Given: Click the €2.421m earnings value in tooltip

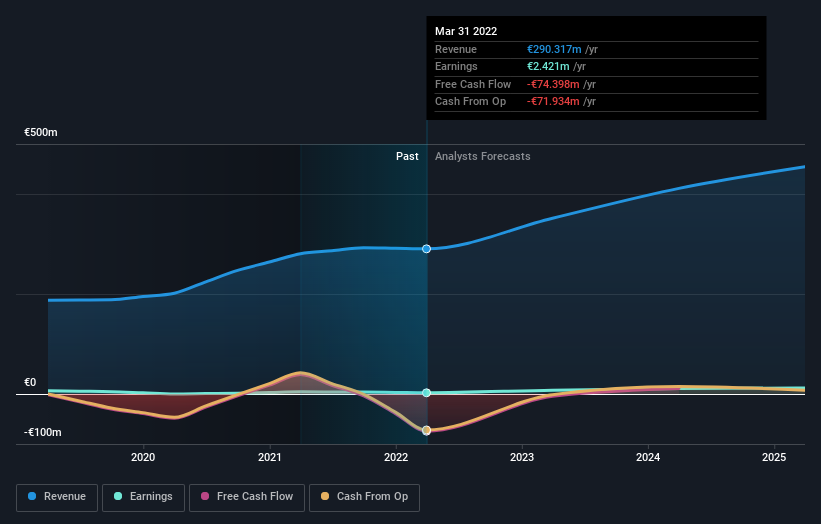Looking at the screenshot, I should (x=548, y=66).
